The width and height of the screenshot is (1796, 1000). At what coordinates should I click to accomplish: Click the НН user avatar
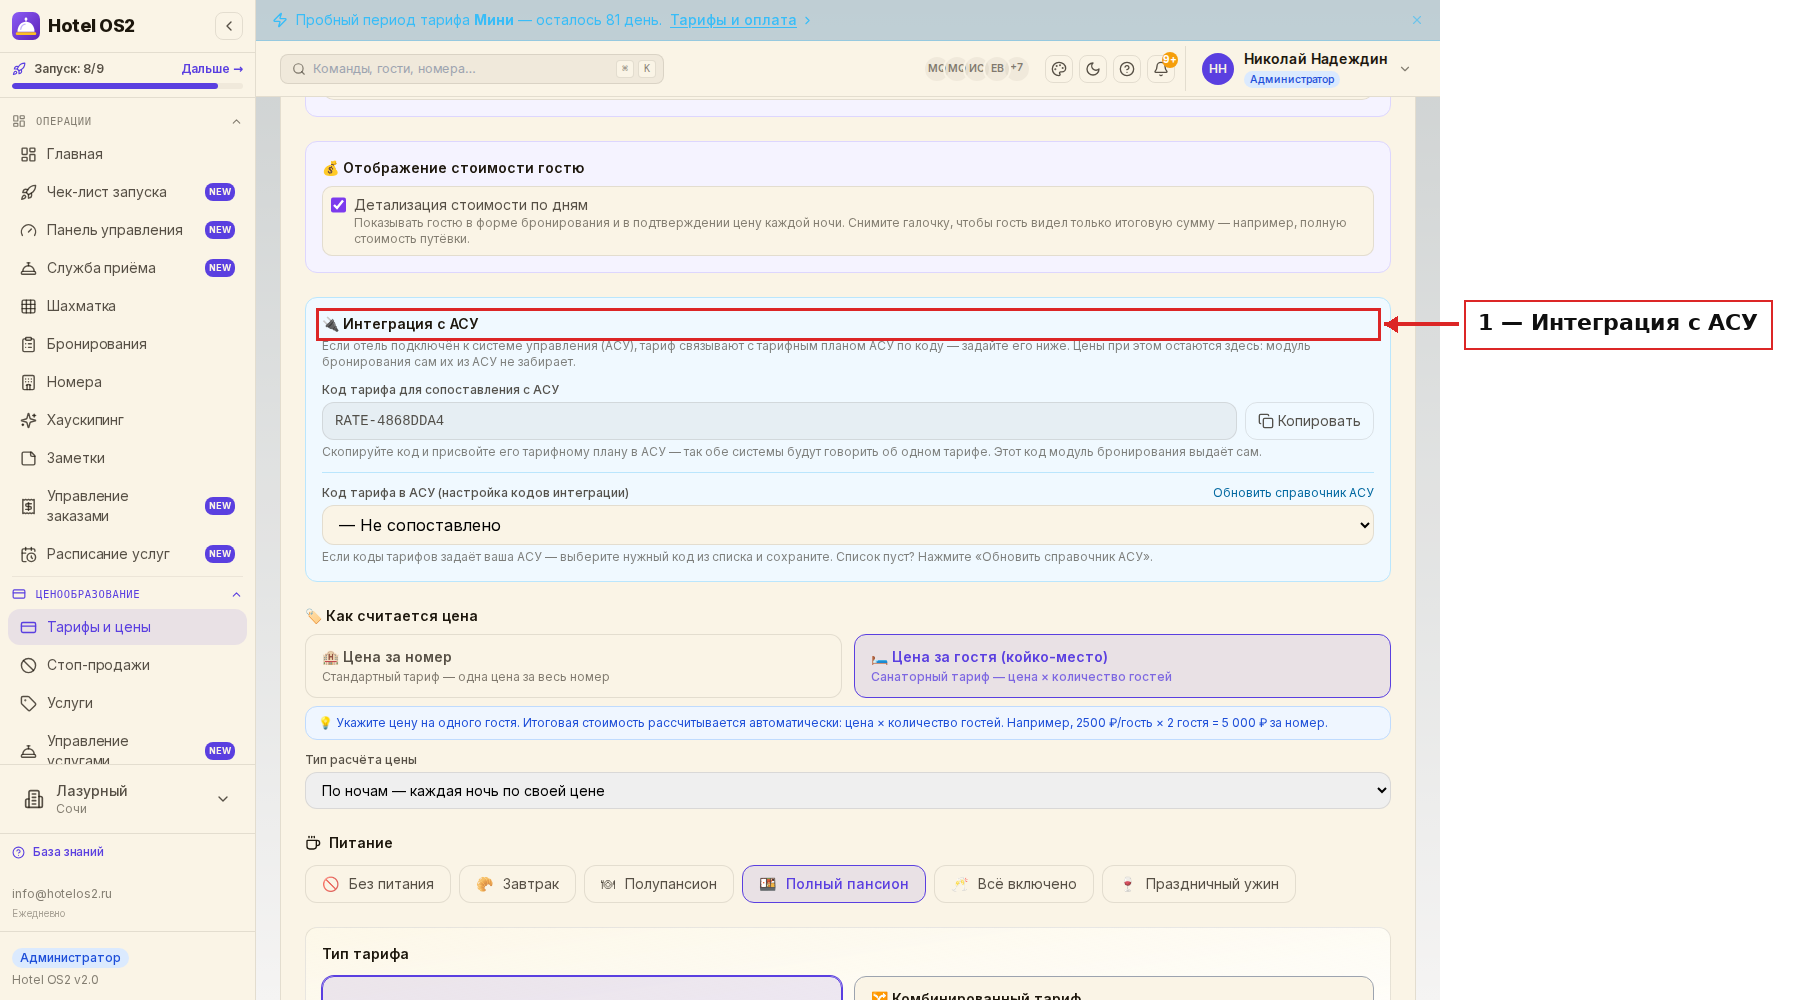[x=1218, y=69]
